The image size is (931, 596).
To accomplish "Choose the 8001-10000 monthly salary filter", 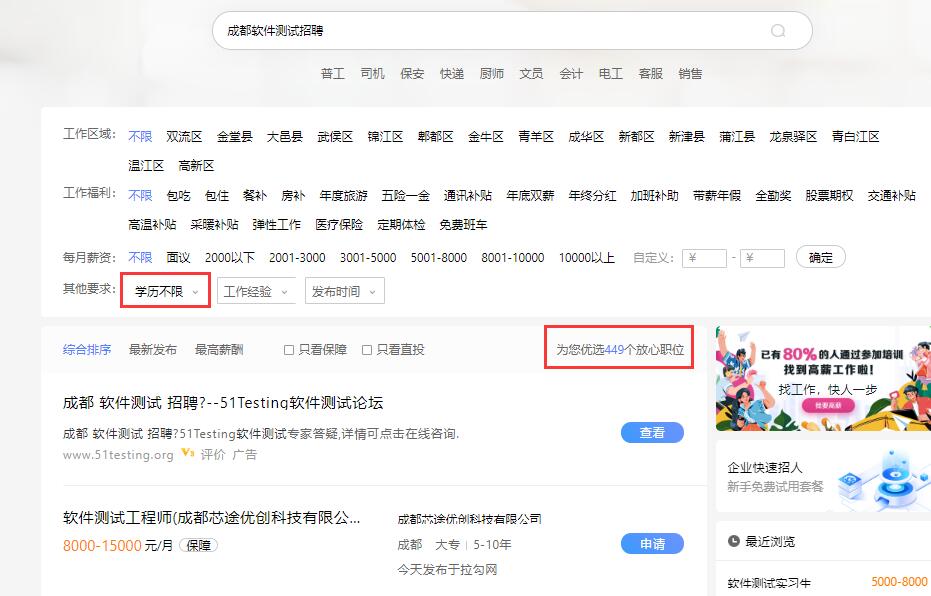I will click(x=512, y=258).
